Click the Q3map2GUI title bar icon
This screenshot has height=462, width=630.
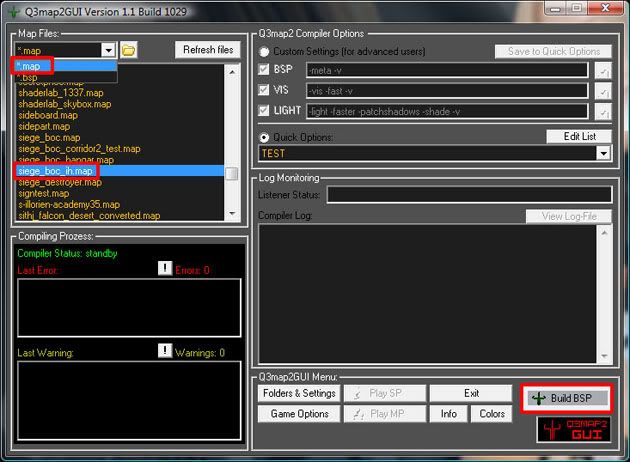click(14, 12)
